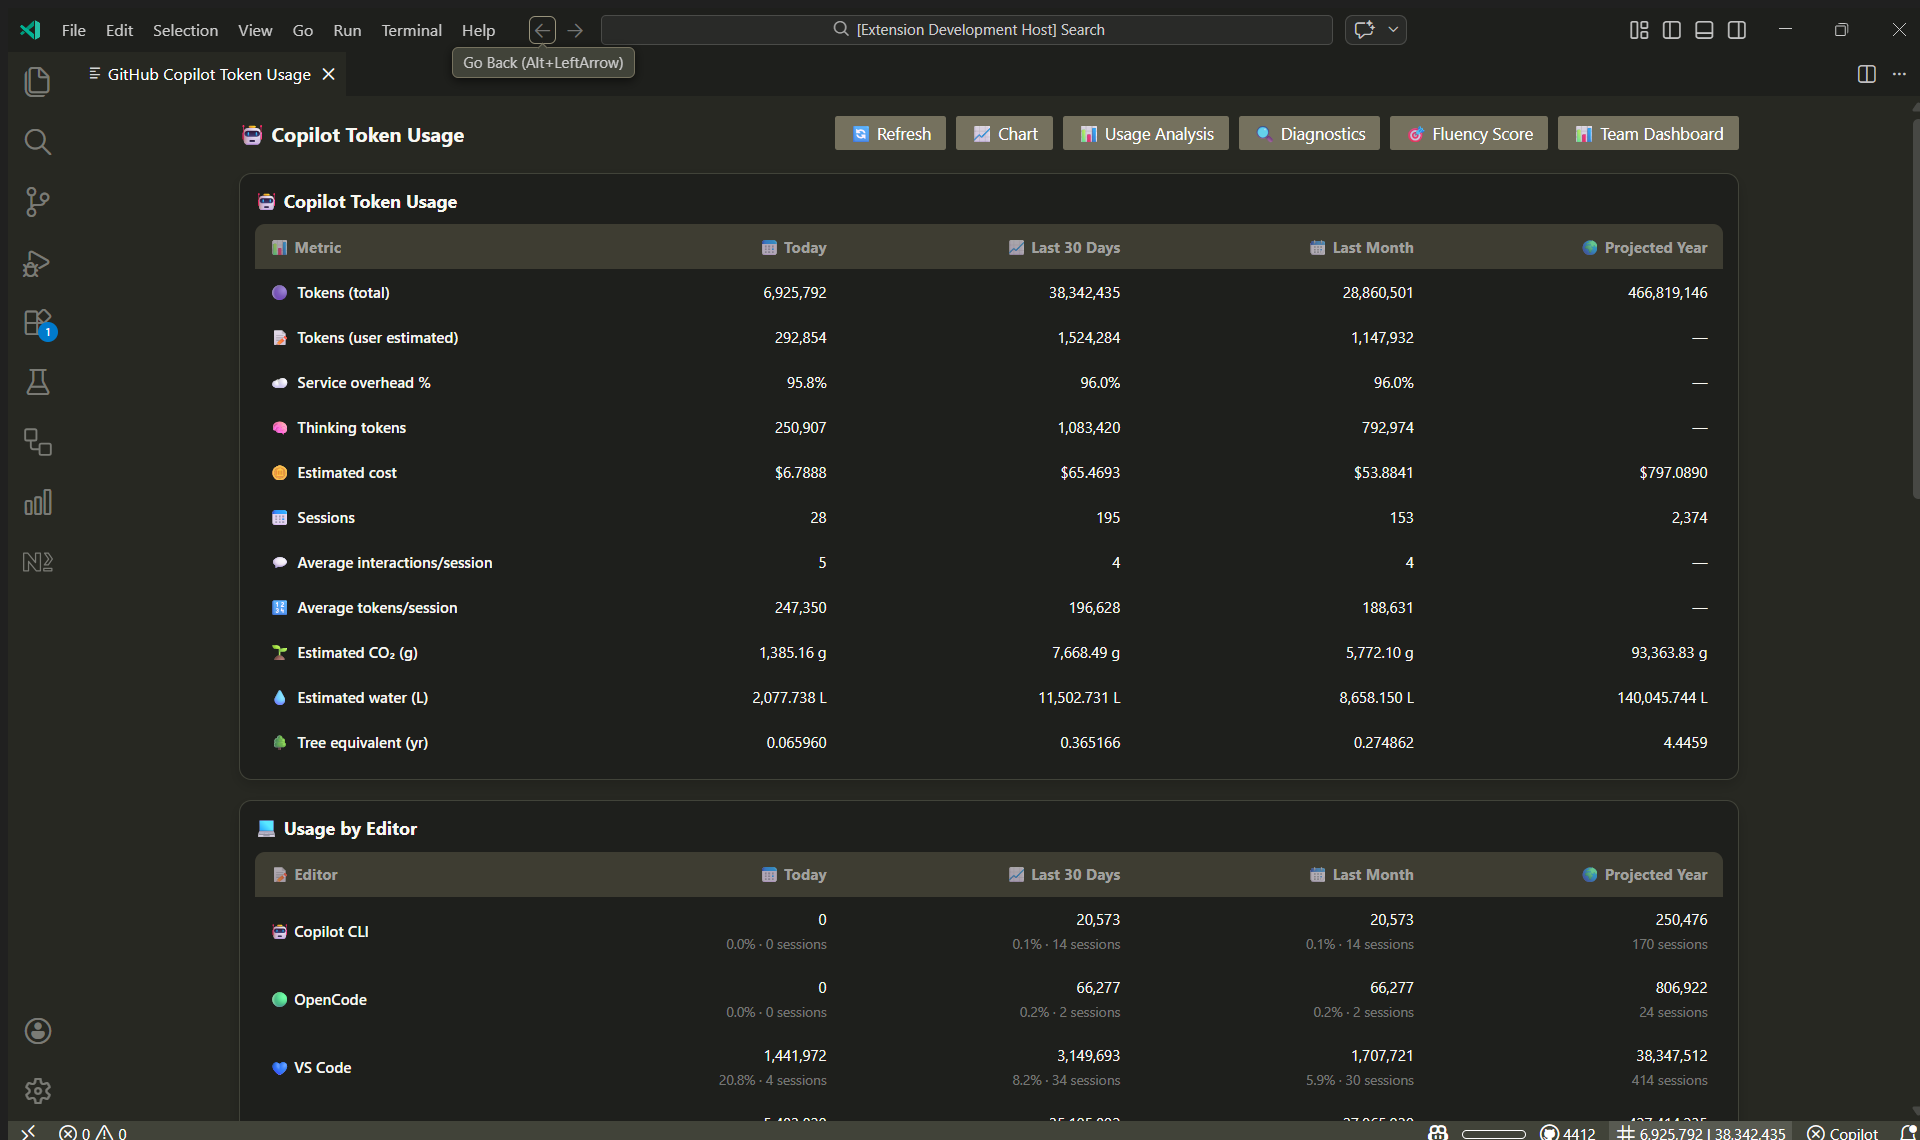Toggle the Panel layout button

(x=1704, y=30)
